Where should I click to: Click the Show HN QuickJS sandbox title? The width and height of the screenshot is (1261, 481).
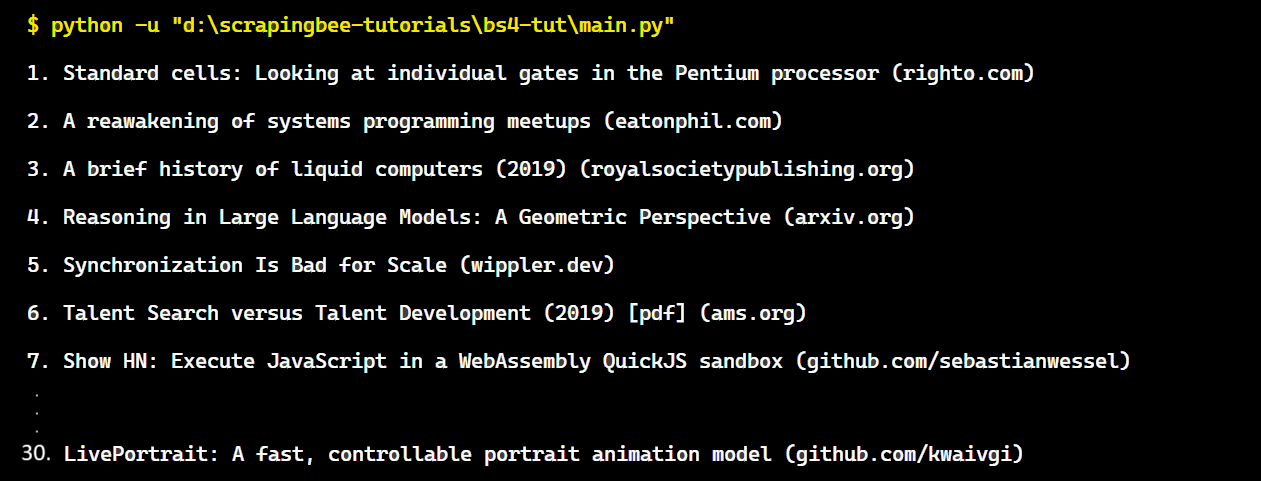[423, 361]
